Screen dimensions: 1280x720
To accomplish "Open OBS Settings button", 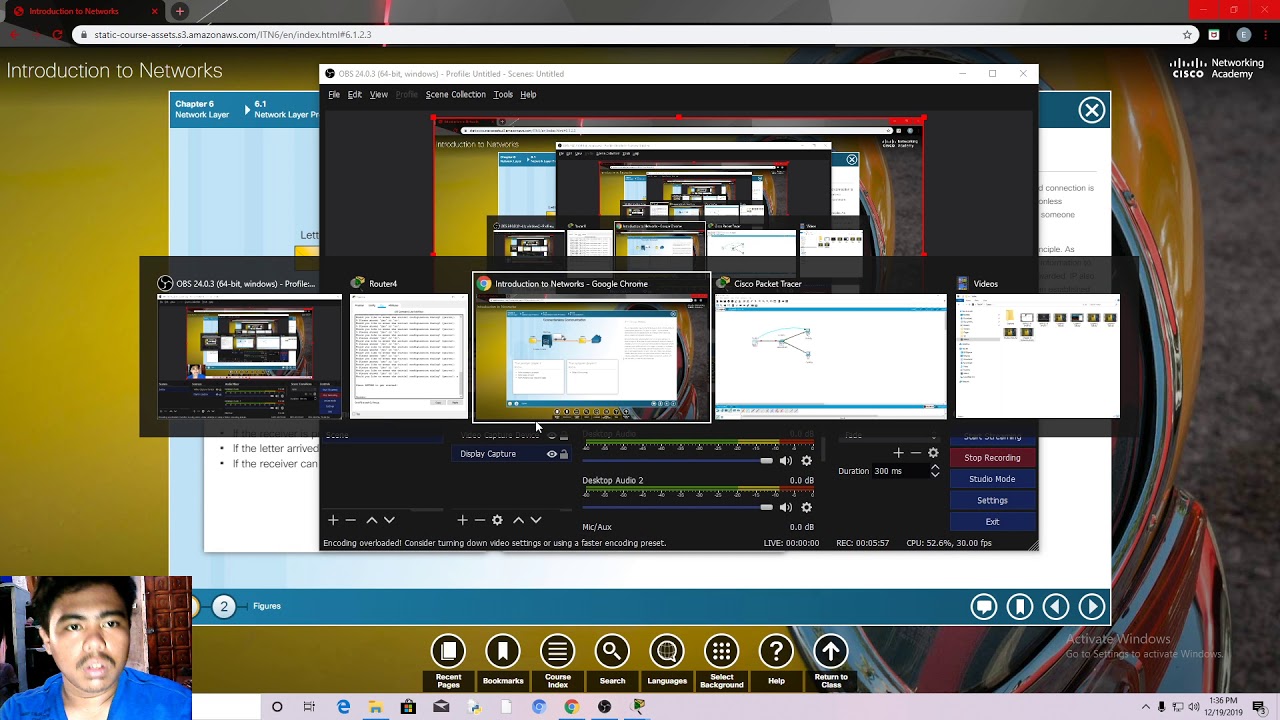I will tap(992, 500).
